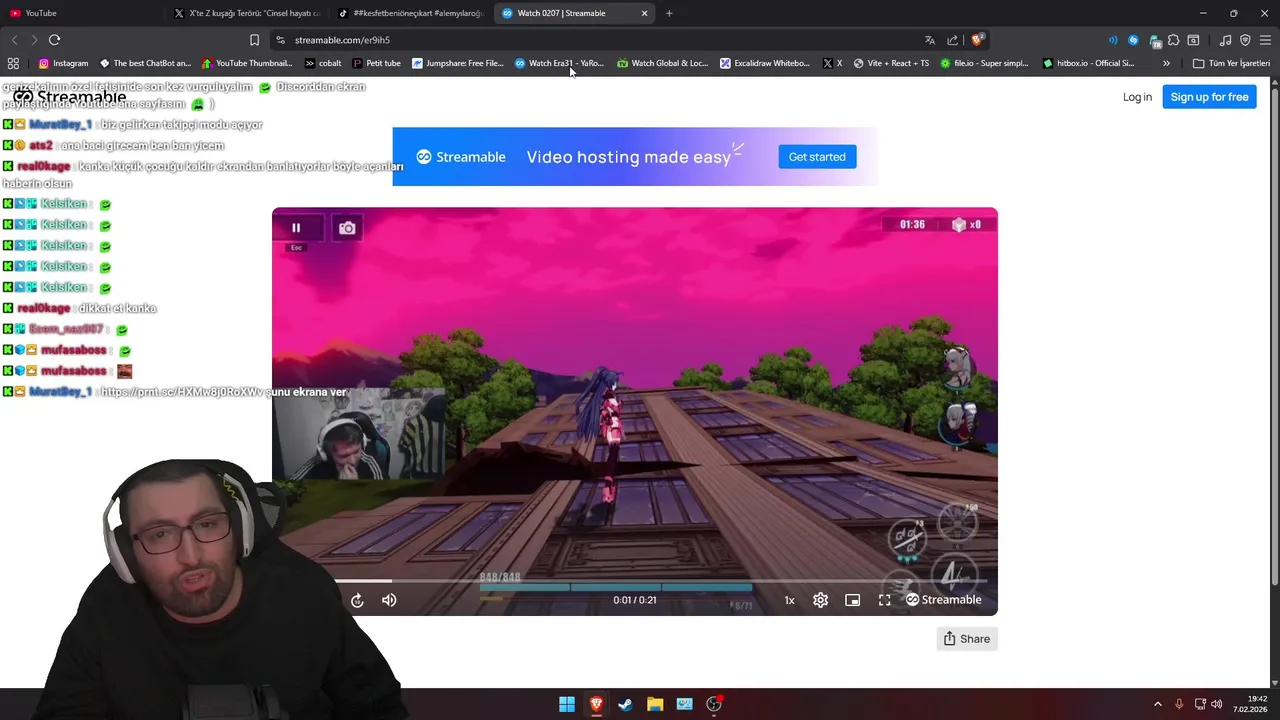Click the site settings icon beside the URL
The width and height of the screenshot is (1280, 720).
coord(281,40)
